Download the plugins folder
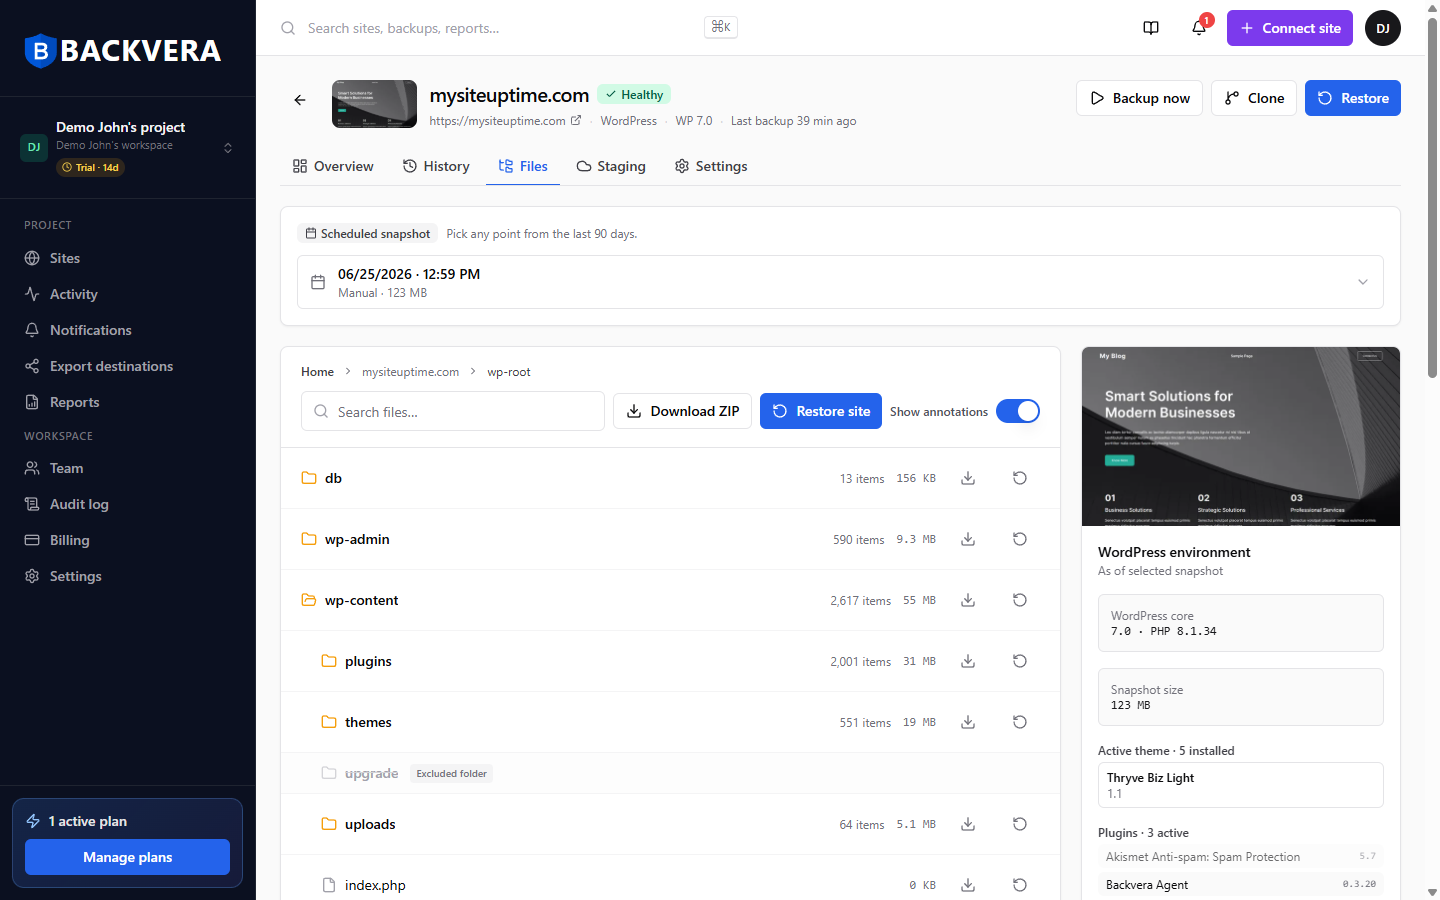The width and height of the screenshot is (1440, 900). [x=968, y=661]
